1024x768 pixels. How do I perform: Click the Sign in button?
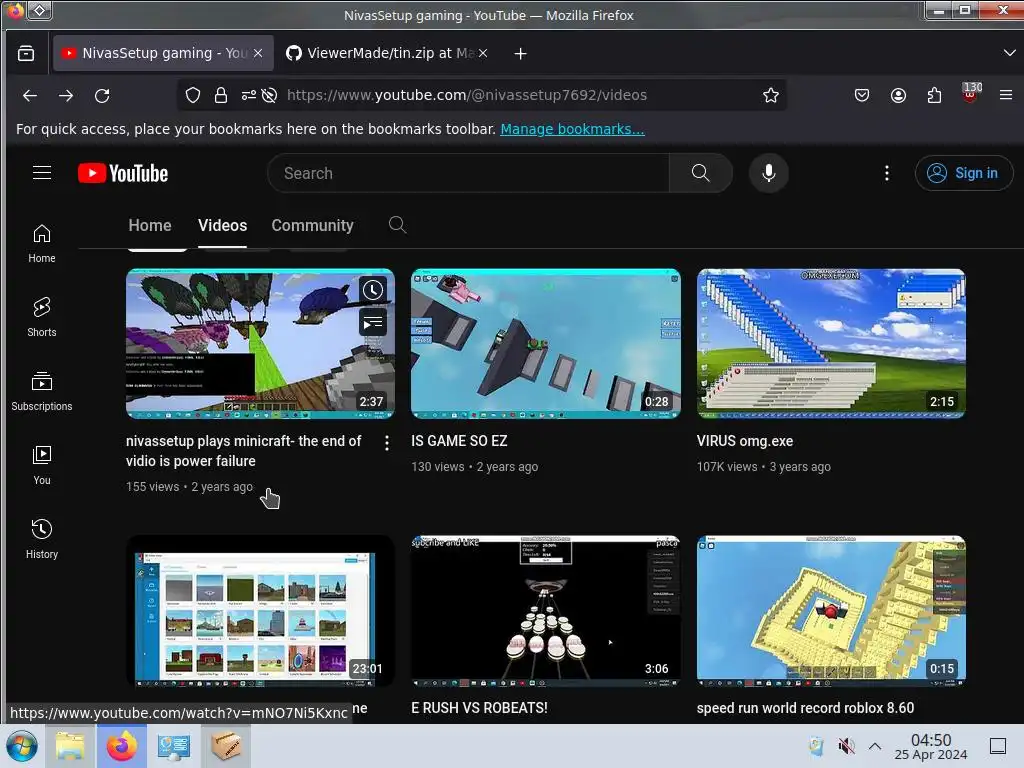point(964,173)
